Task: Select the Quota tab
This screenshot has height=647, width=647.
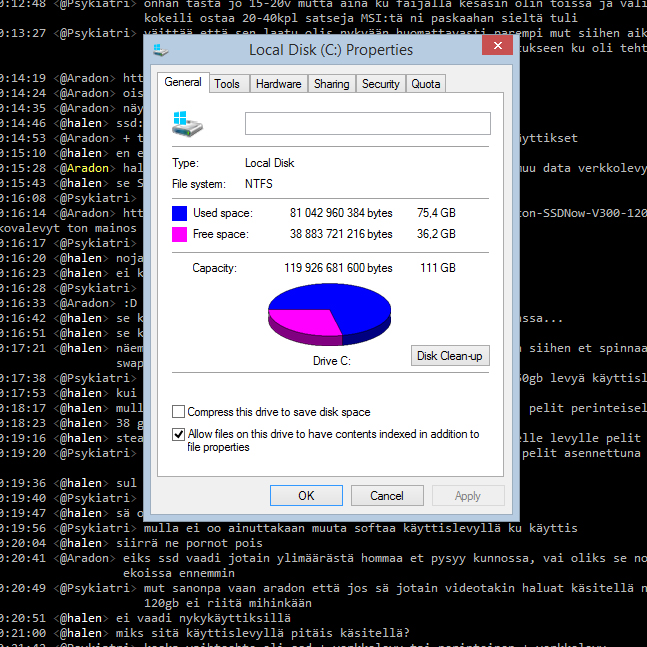Action: (x=426, y=84)
